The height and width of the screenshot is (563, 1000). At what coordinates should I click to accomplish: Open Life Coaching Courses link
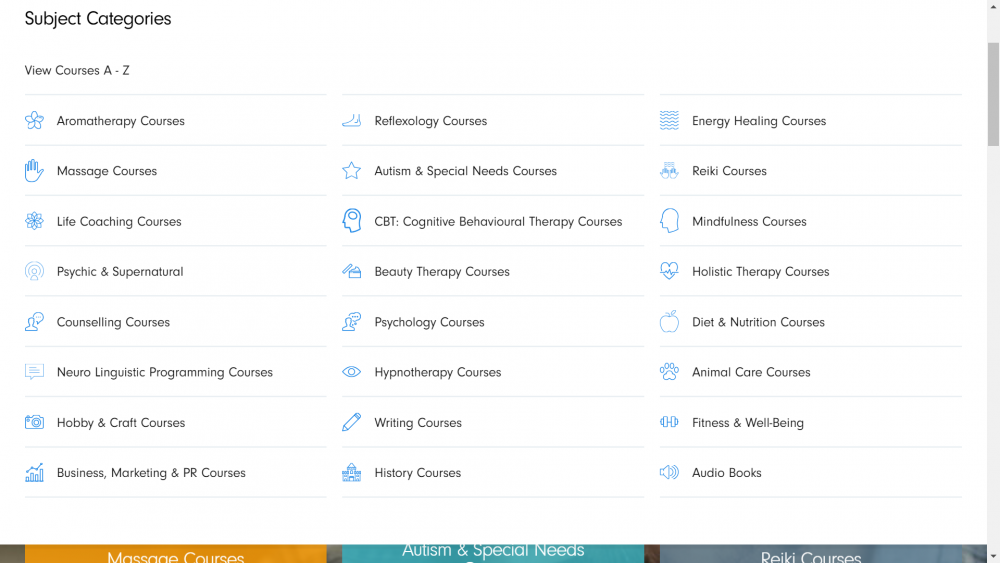point(119,221)
